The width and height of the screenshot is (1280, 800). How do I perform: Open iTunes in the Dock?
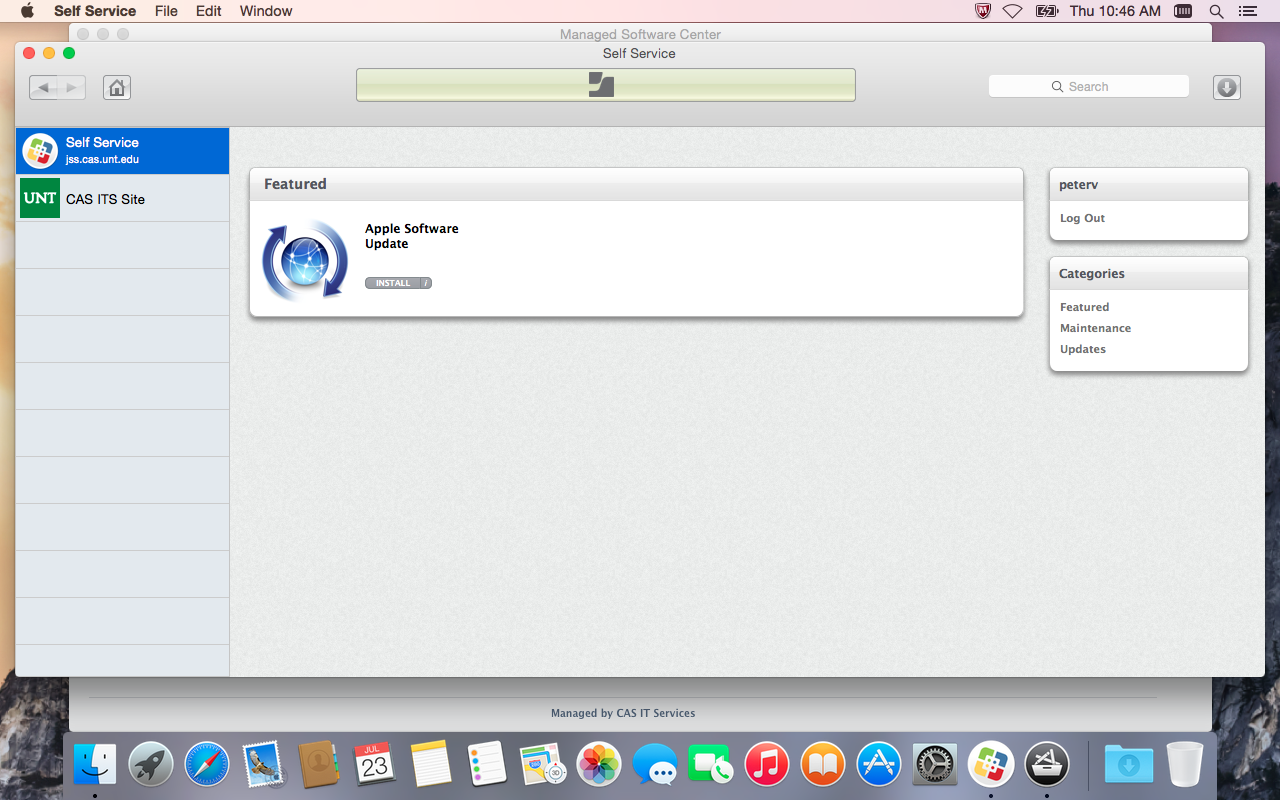(x=767, y=765)
